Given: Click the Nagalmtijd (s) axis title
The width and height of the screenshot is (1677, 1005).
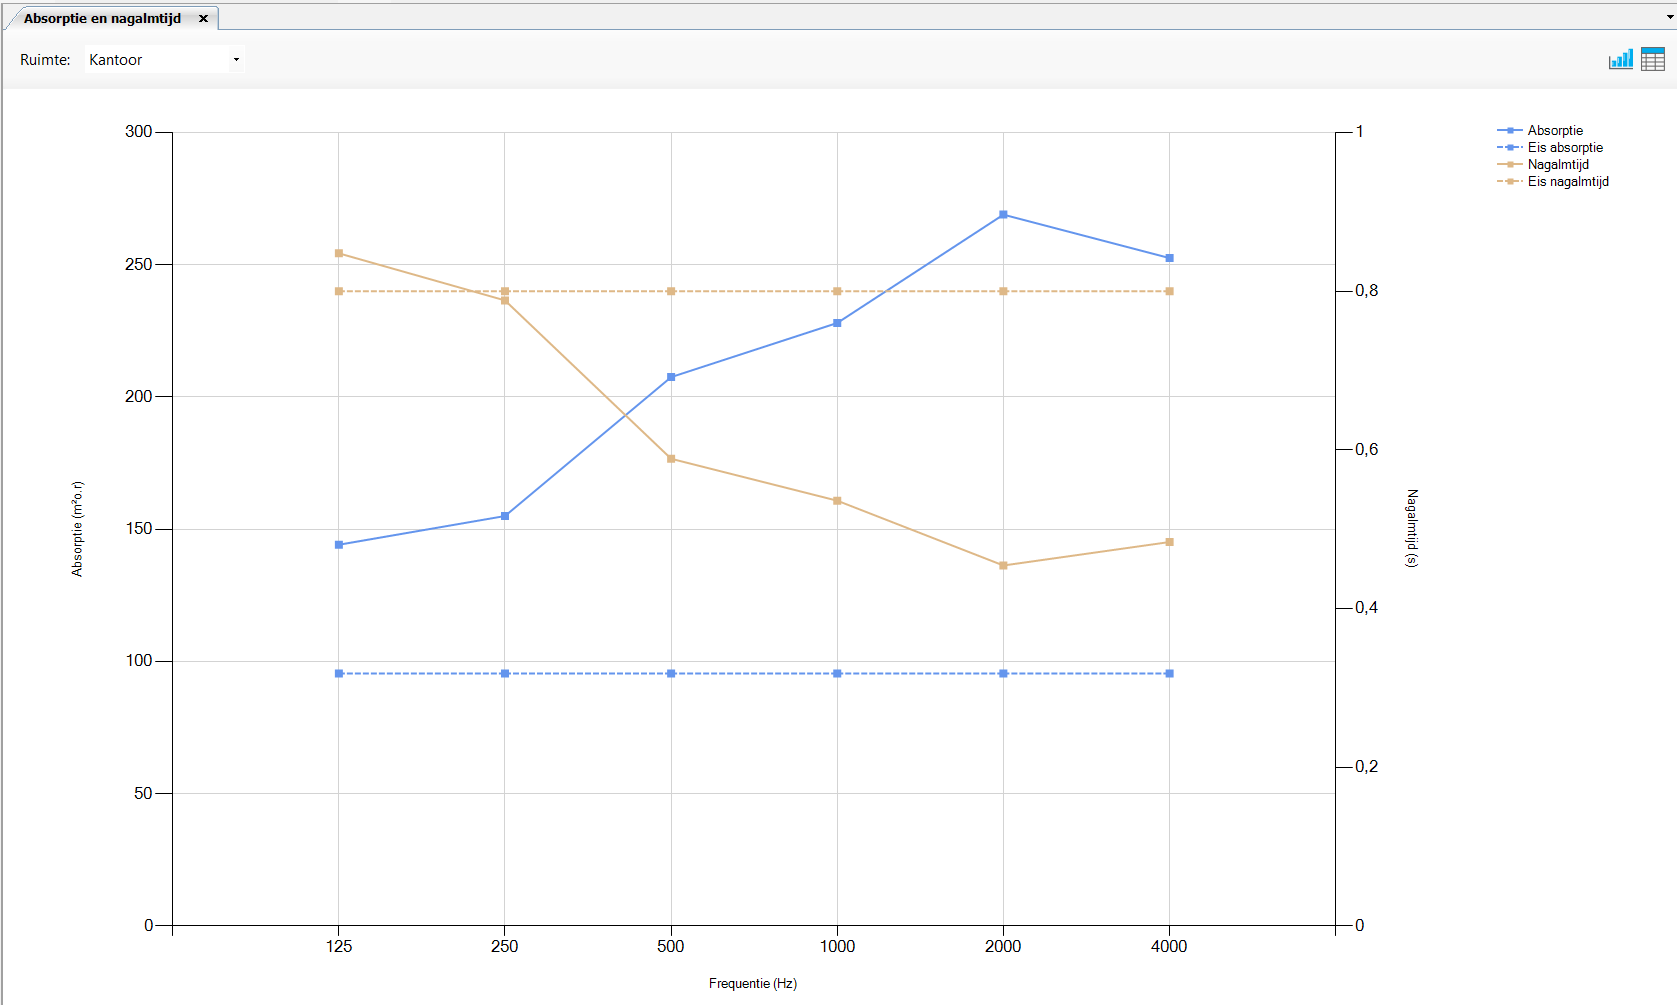Looking at the screenshot, I should [1412, 528].
